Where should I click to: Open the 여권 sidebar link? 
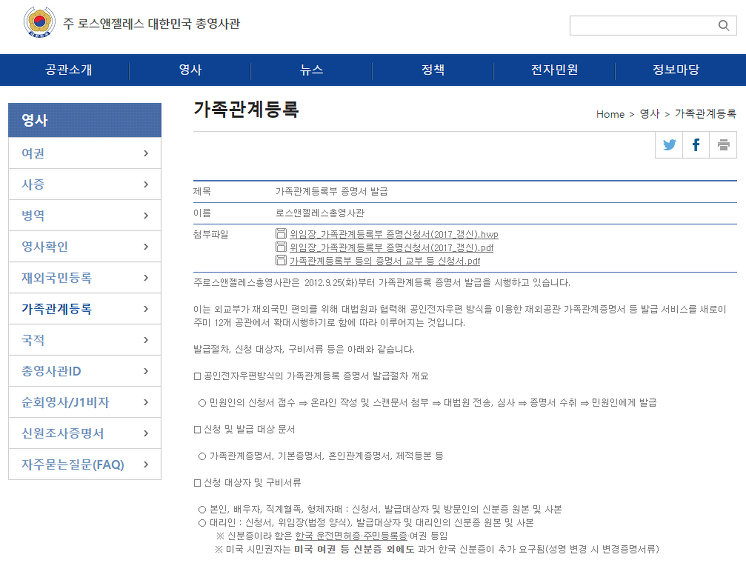click(33, 153)
